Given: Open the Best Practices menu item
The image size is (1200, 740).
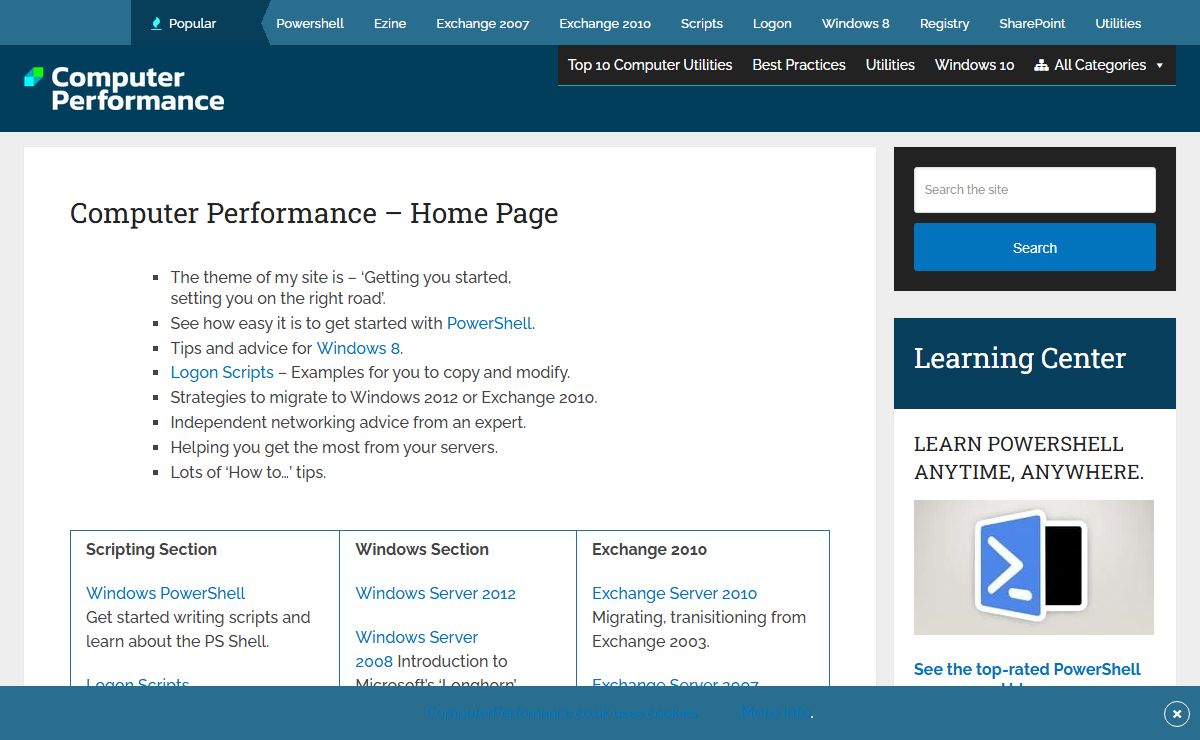Looking at the screenshot, I should pos(799,65).
